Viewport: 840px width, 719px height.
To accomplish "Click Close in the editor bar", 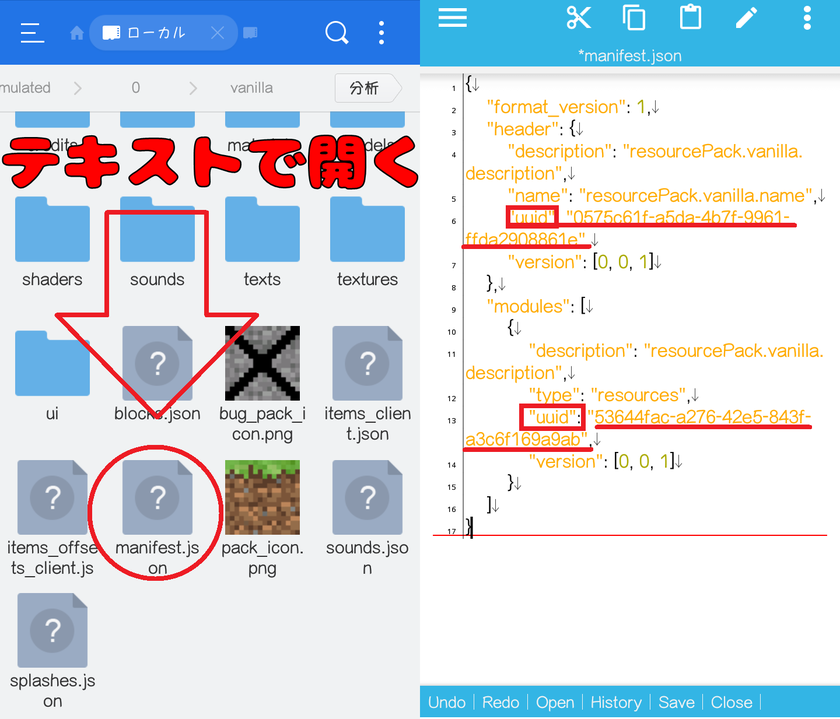I will (731, 702).
